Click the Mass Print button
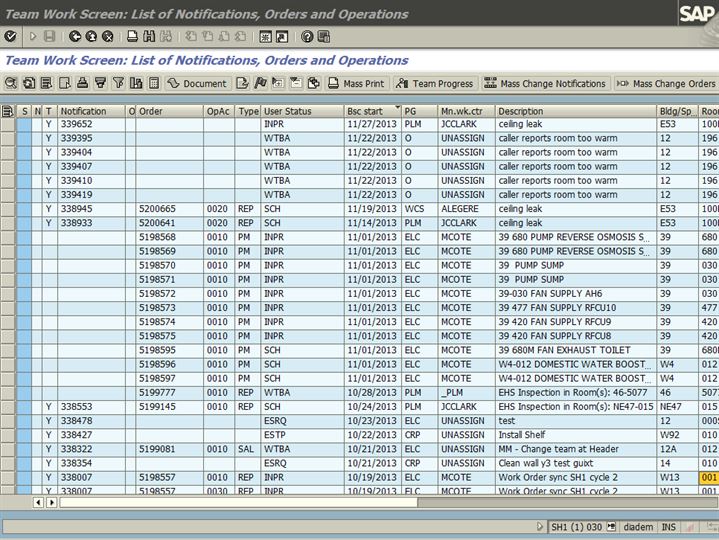This screenshot has height=540, width=719. click(x=357, y=83)
